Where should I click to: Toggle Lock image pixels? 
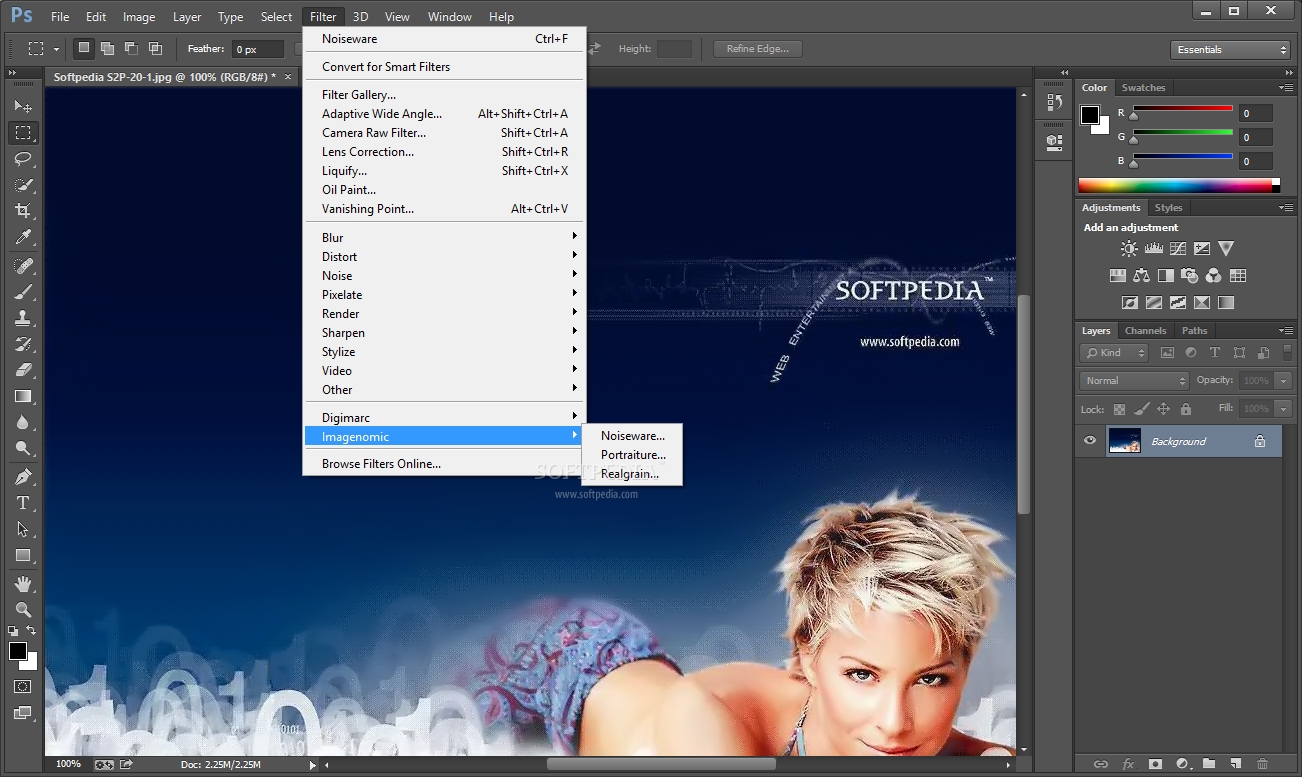(1141, 409)
